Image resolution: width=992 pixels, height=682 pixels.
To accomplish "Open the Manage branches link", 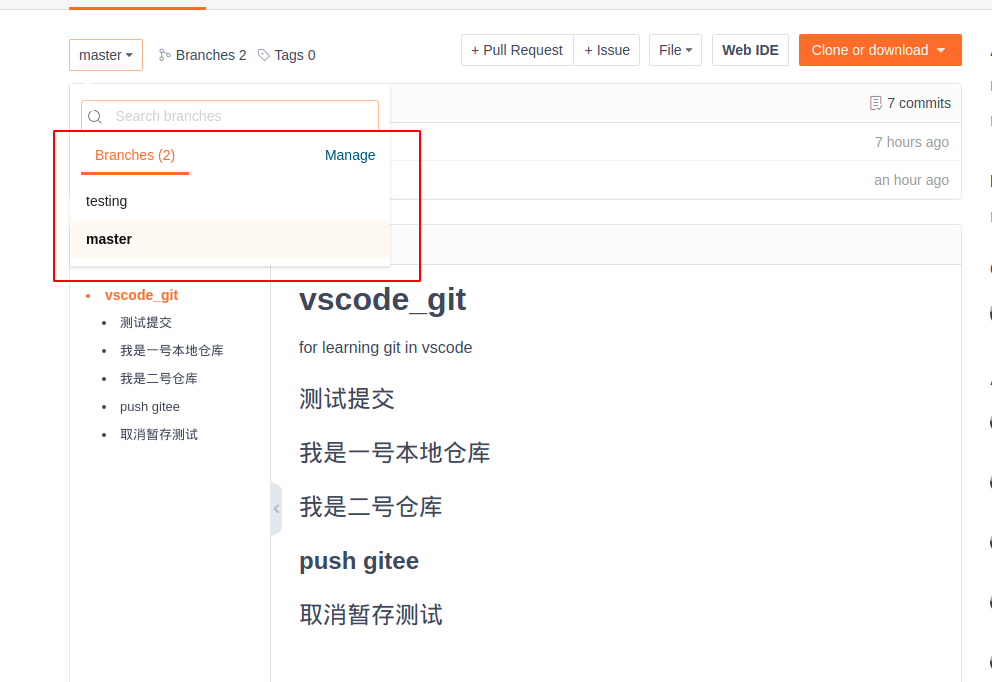I will tap(350, 155).
